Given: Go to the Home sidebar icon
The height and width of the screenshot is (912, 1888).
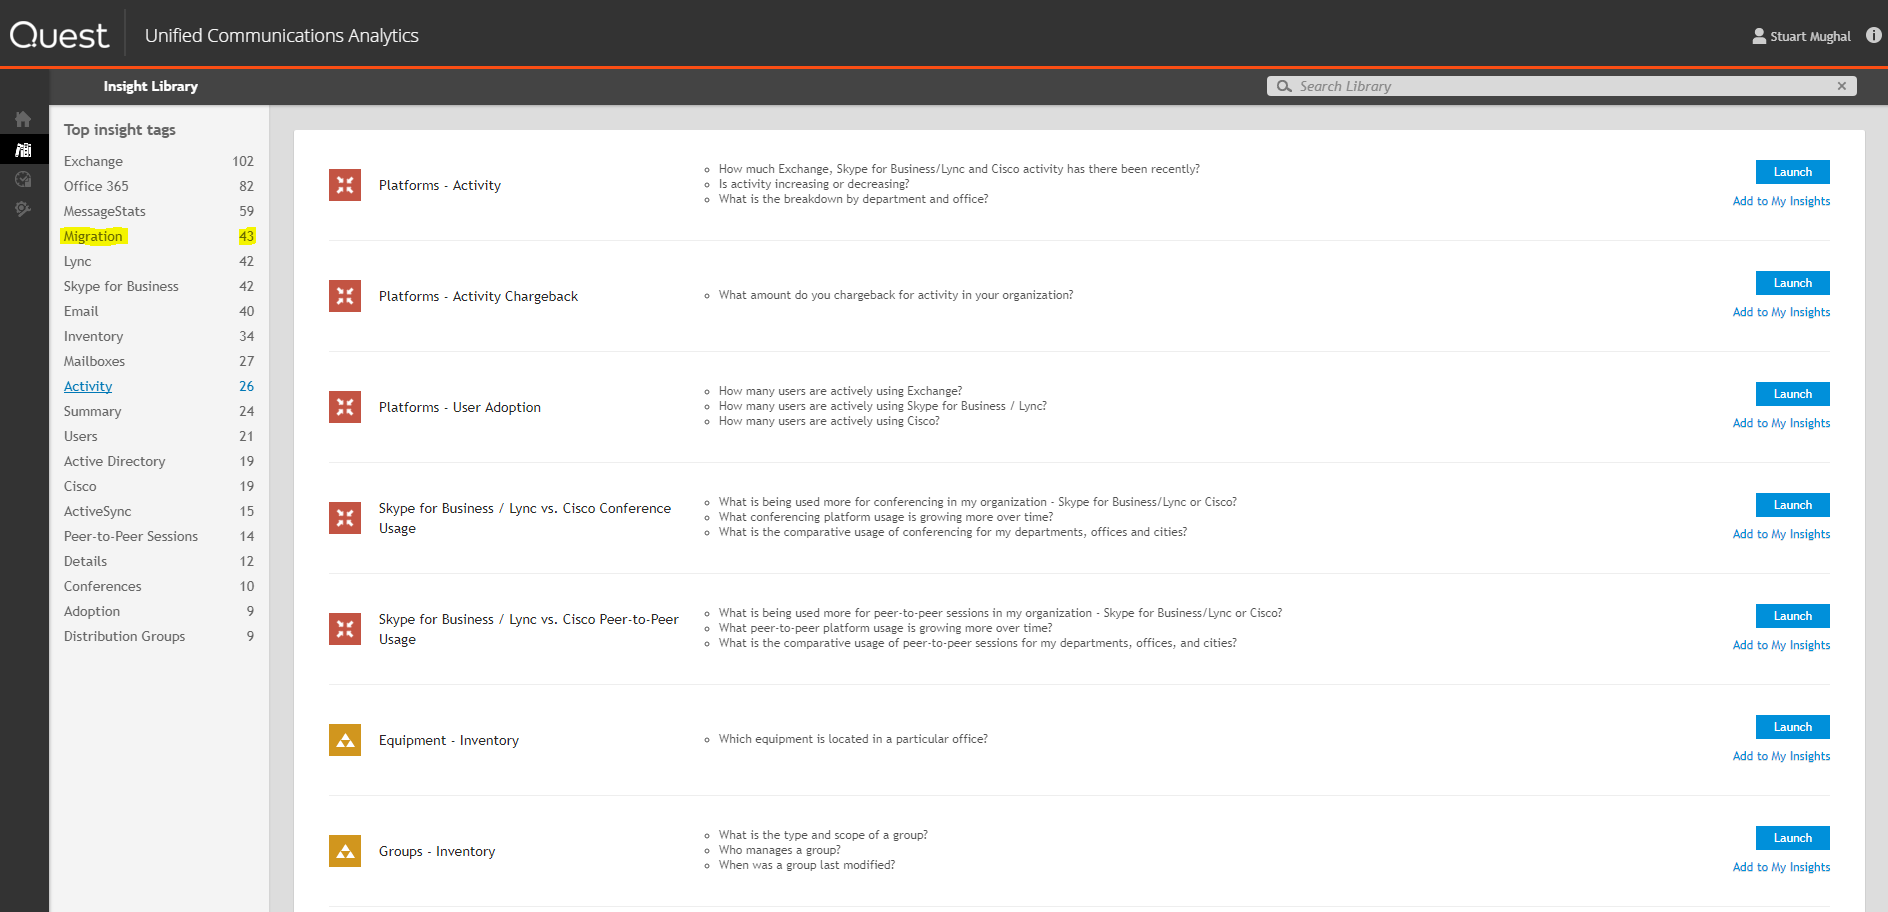Looking at the screenshot, I should pyautogui.click(x=23, y=119).
